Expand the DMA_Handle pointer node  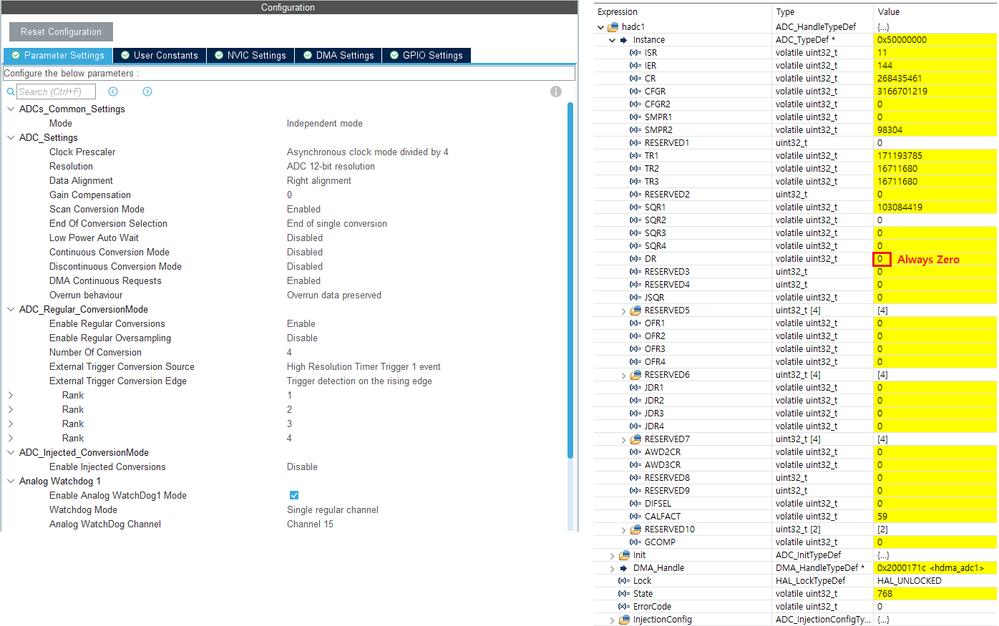pos(612,568)
